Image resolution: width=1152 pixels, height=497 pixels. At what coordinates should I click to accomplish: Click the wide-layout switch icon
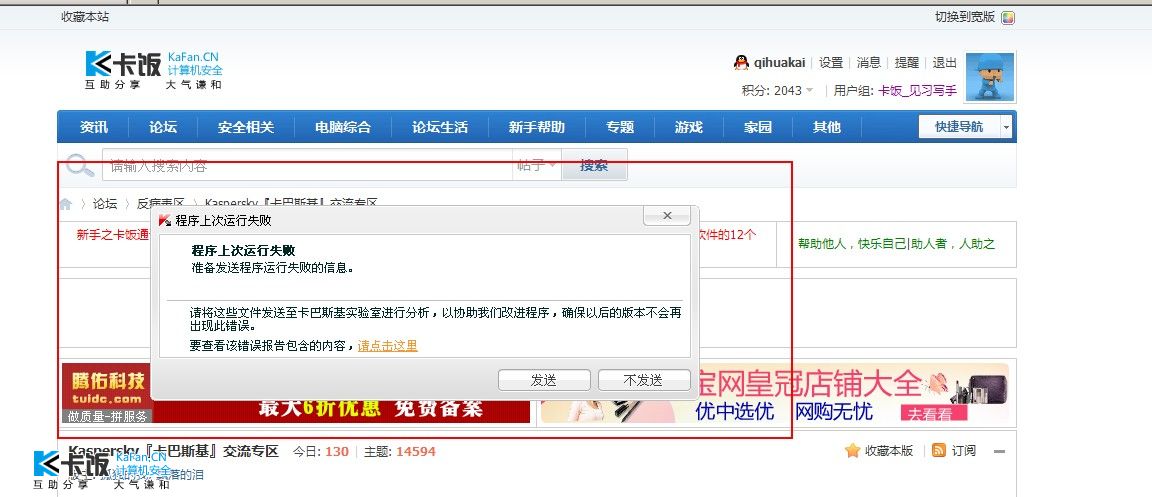point(1008,17)
